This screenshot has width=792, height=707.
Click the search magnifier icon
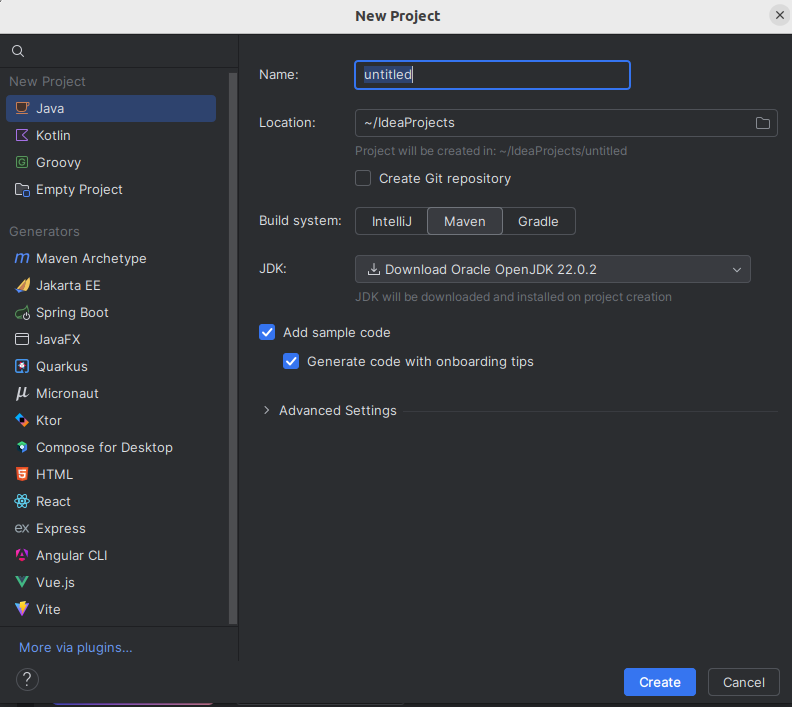coord(18,51)
